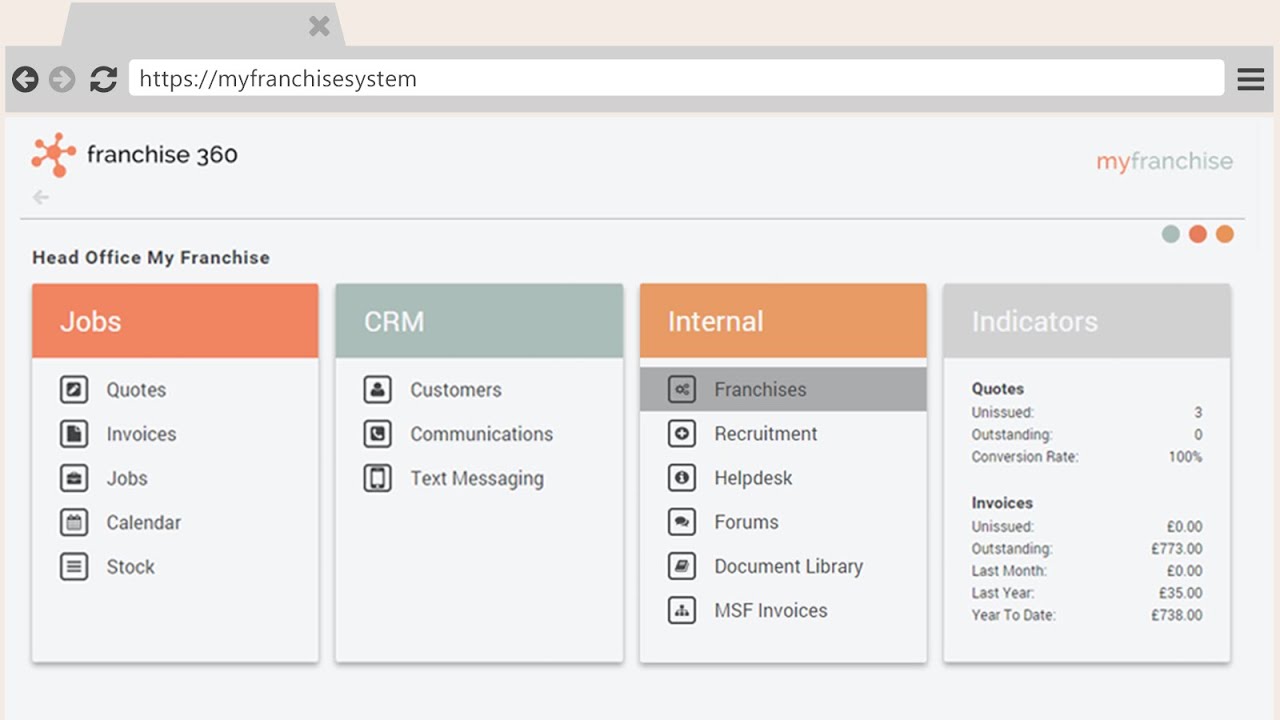Click the CRM card header
Screen dimensions: 1280x720
479,321
